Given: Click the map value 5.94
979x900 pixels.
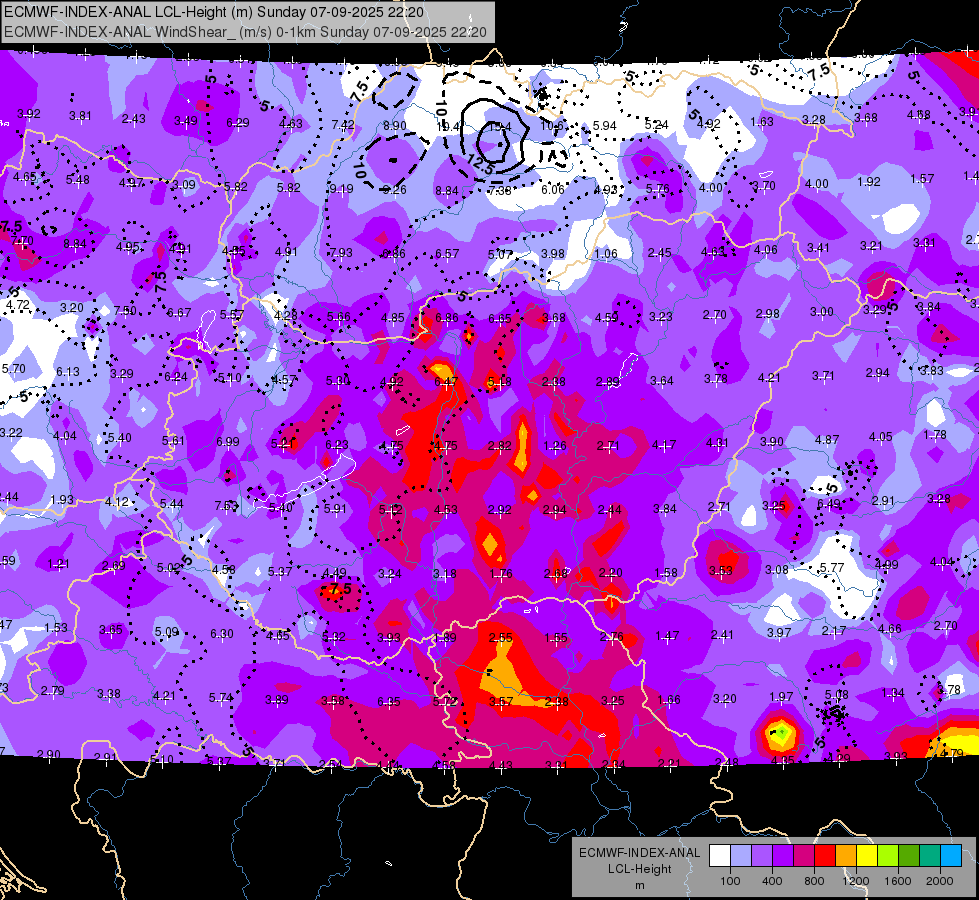Looking at the screenshot, I should pyautogui.click(x=604, y=126).
